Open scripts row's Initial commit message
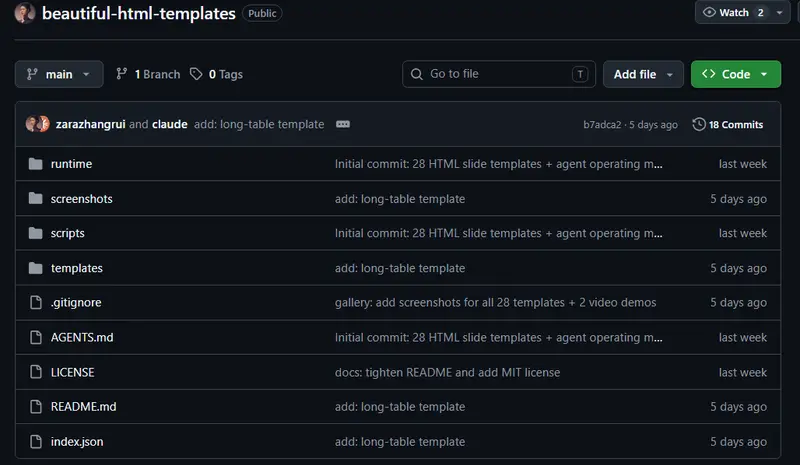Screen dimensions: 800x465 (498, 233)
